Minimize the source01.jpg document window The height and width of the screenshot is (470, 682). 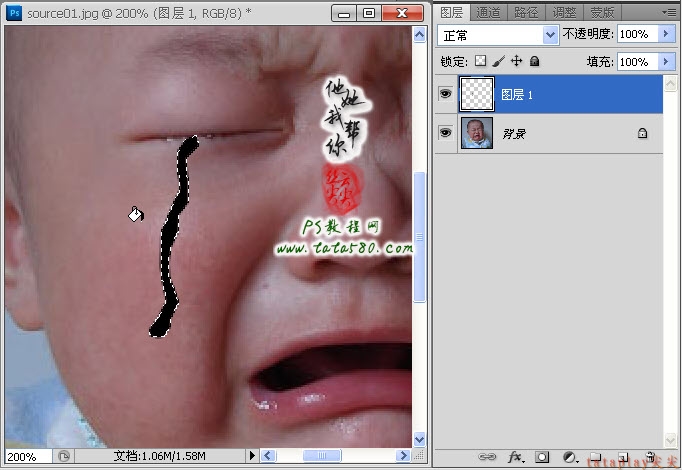pyautogui.click(x=344, y=13)
